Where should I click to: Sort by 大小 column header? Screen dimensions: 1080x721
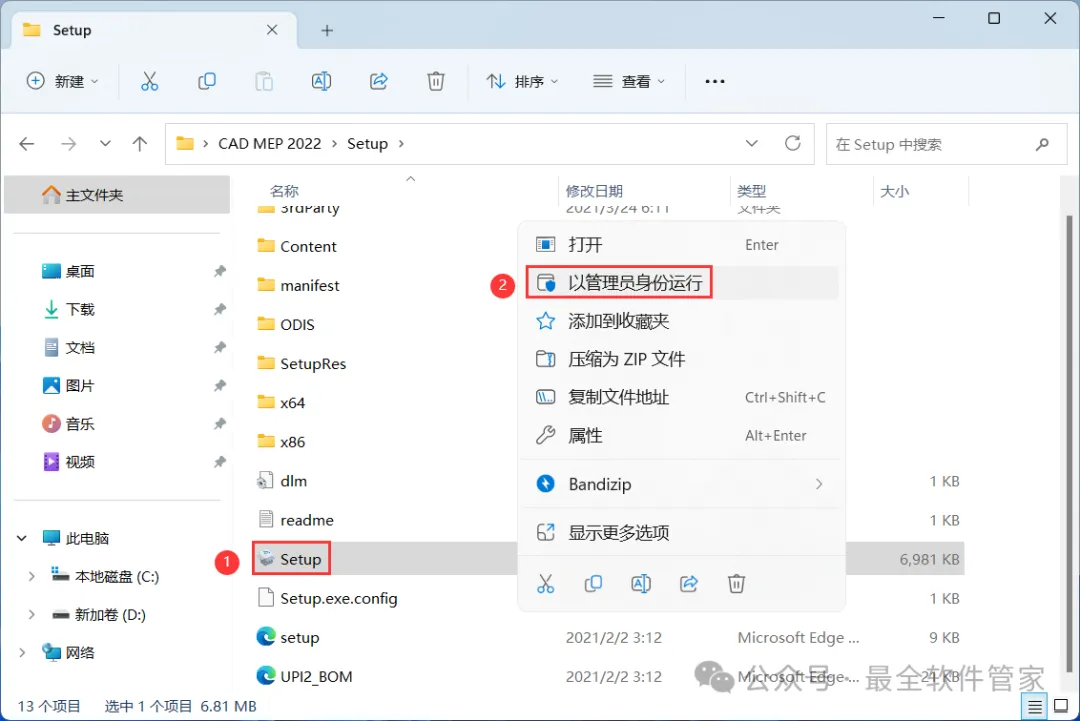[894, 191]
